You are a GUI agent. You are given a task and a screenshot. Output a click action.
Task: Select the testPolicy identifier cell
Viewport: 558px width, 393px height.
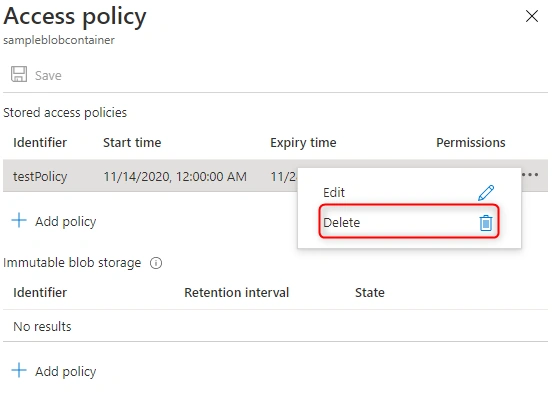40,177
